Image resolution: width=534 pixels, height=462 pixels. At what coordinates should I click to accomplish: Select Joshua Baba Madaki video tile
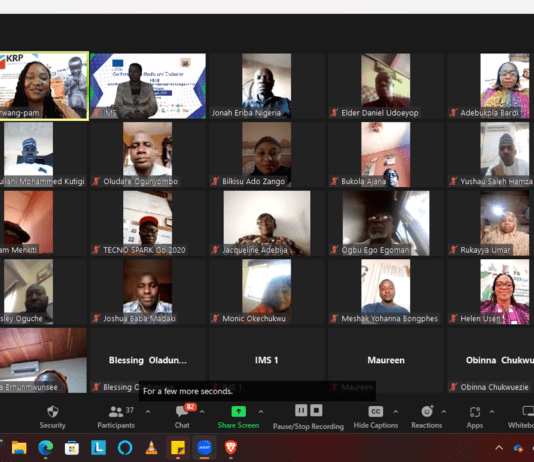coord(148,291)
